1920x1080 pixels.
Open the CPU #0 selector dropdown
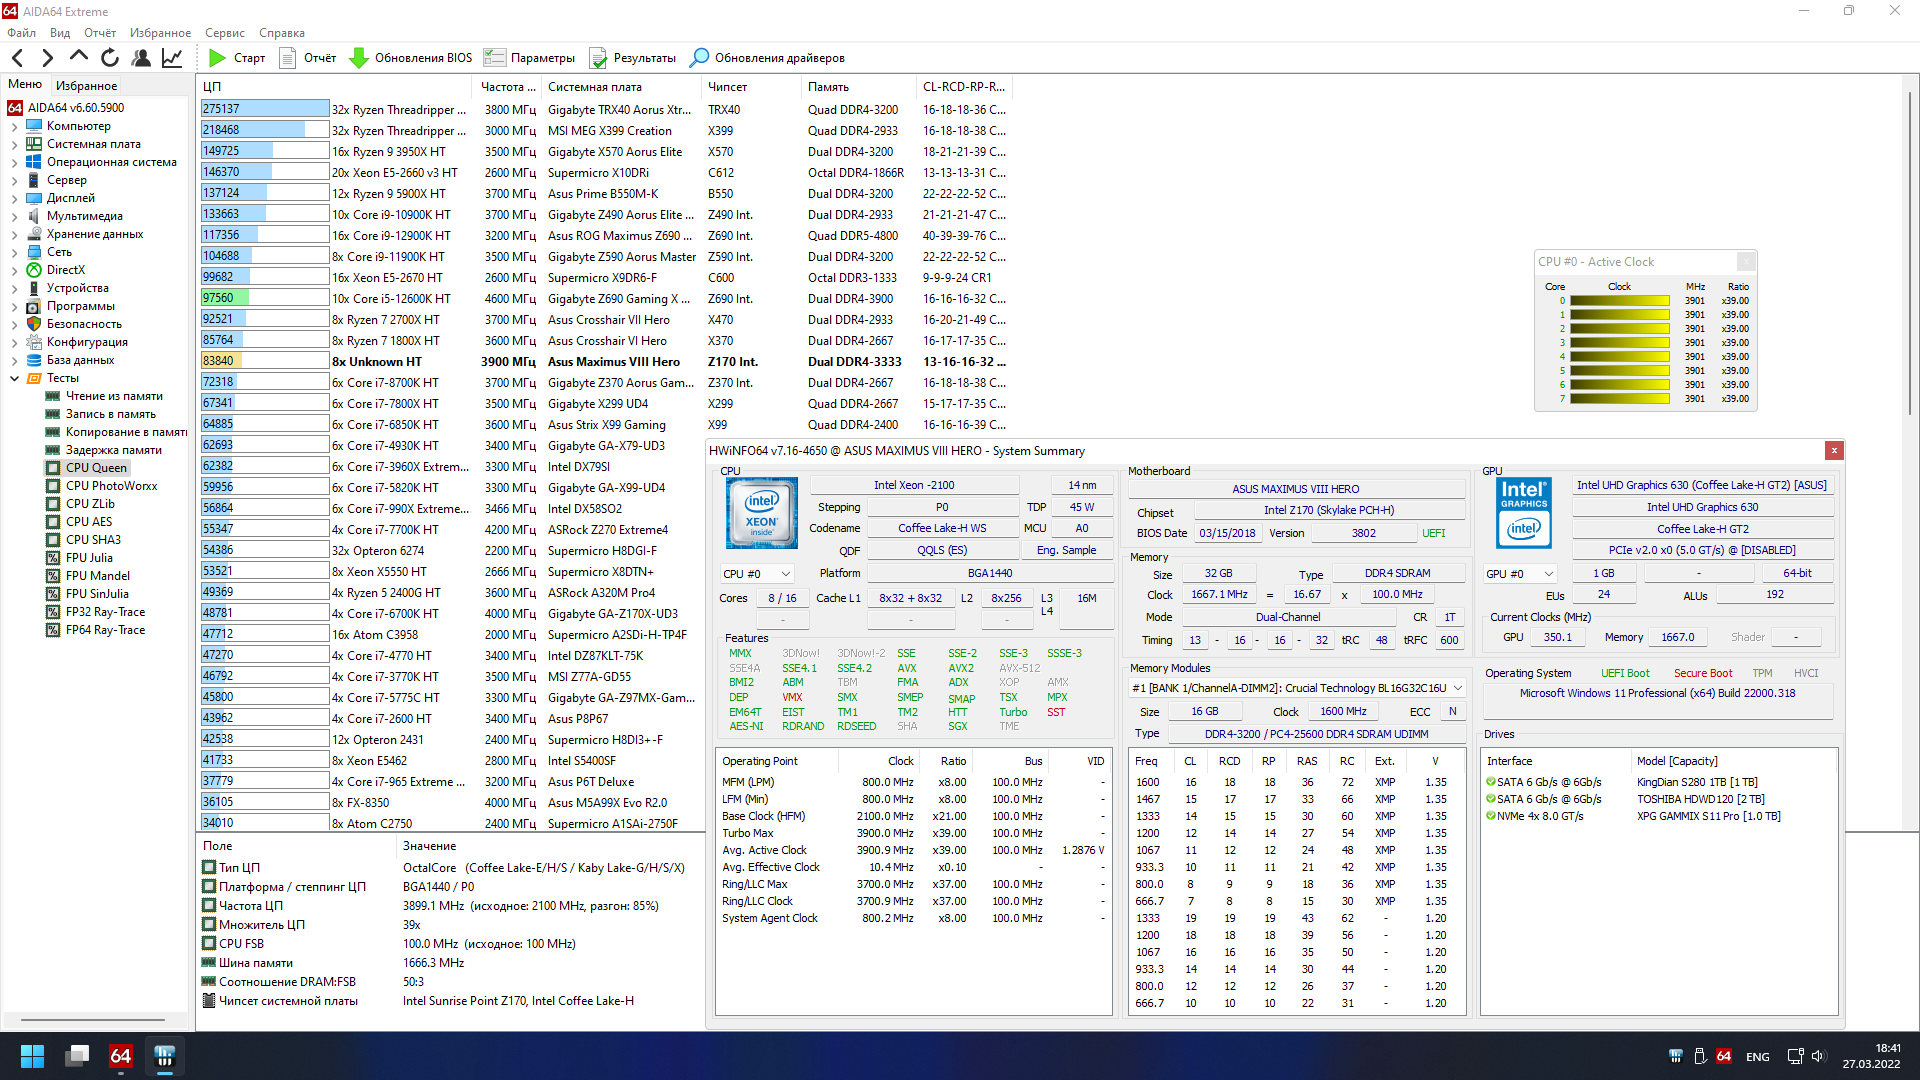(757, 574)
